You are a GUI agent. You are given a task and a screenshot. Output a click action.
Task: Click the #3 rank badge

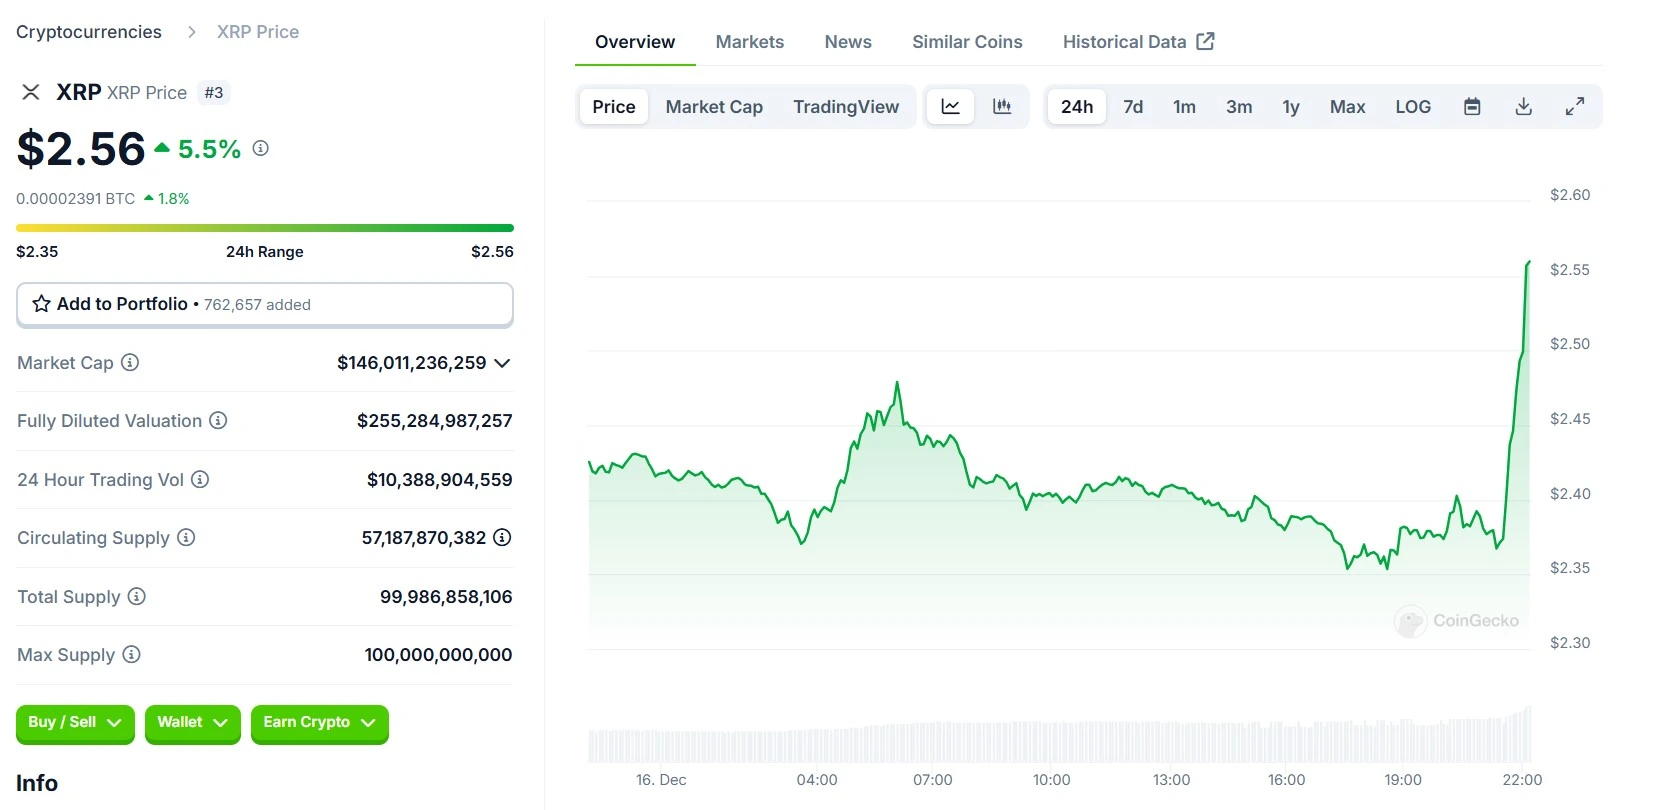coord(214,93)
